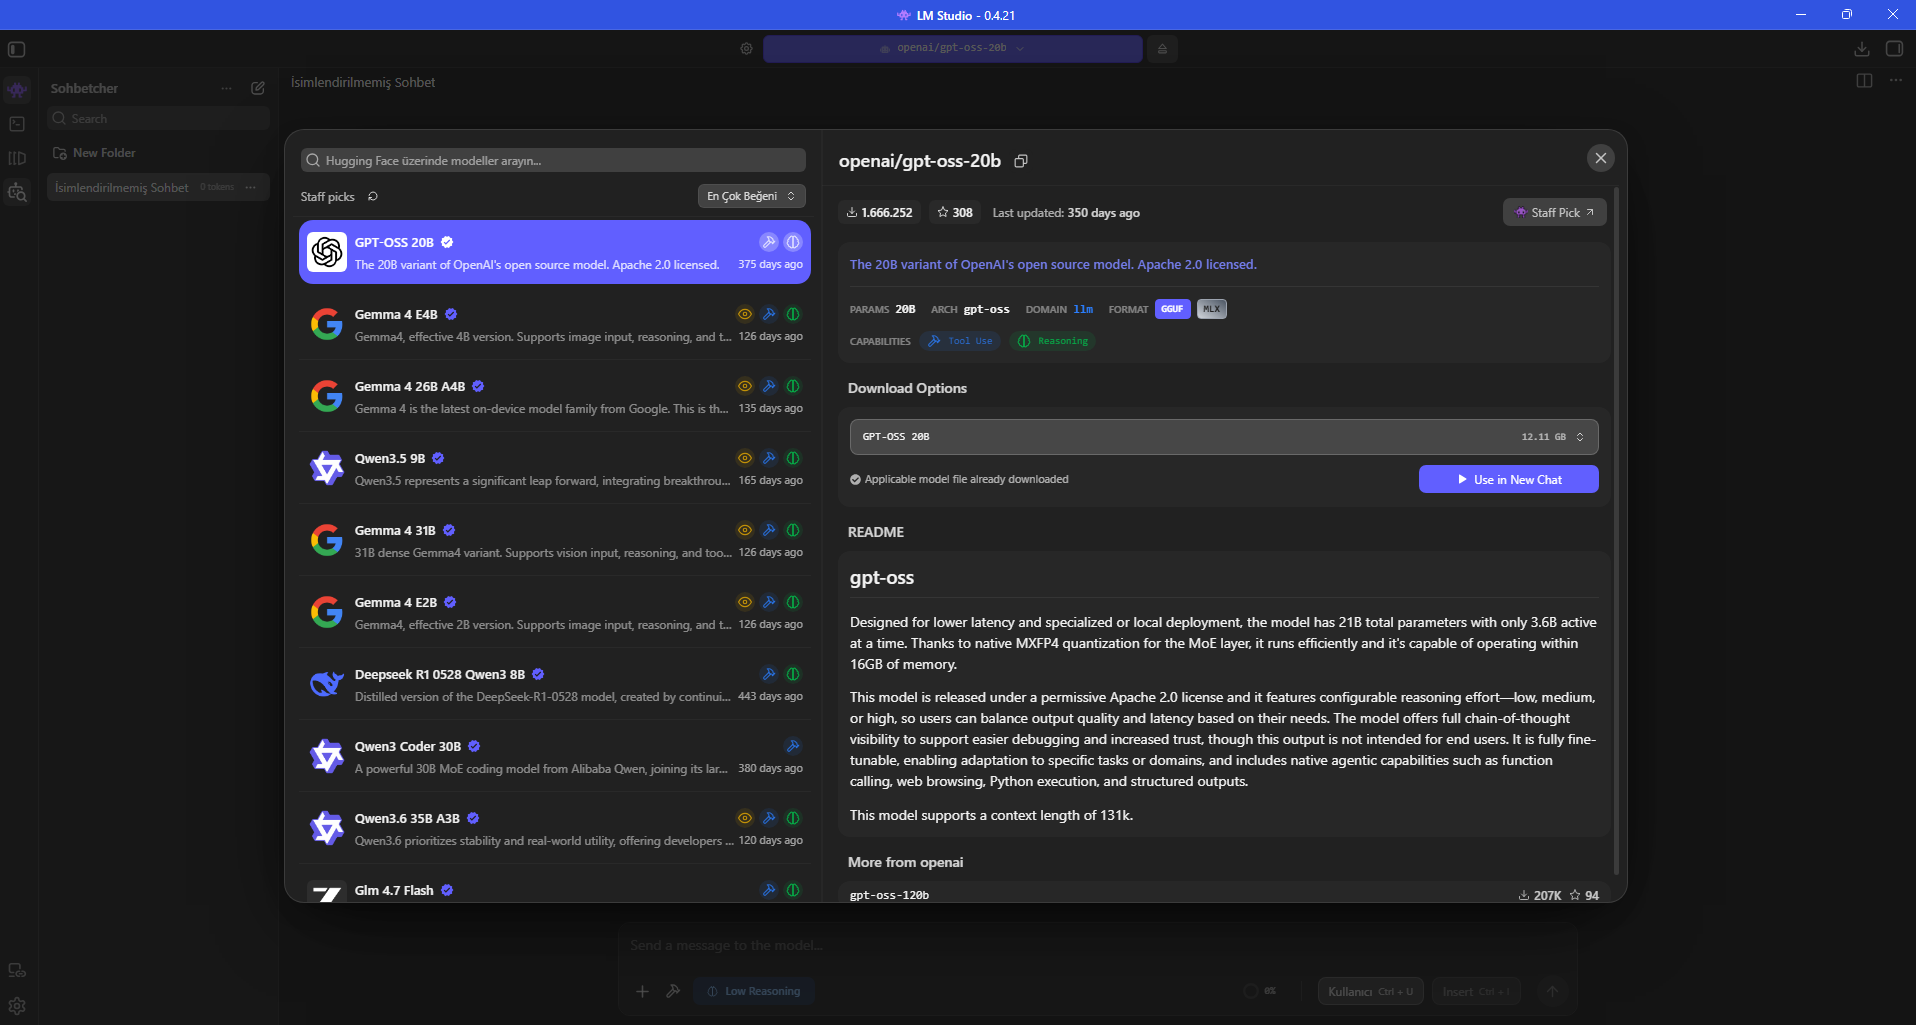
Task: Toggle the Low Reasoning setting
Action: [753, 992]
